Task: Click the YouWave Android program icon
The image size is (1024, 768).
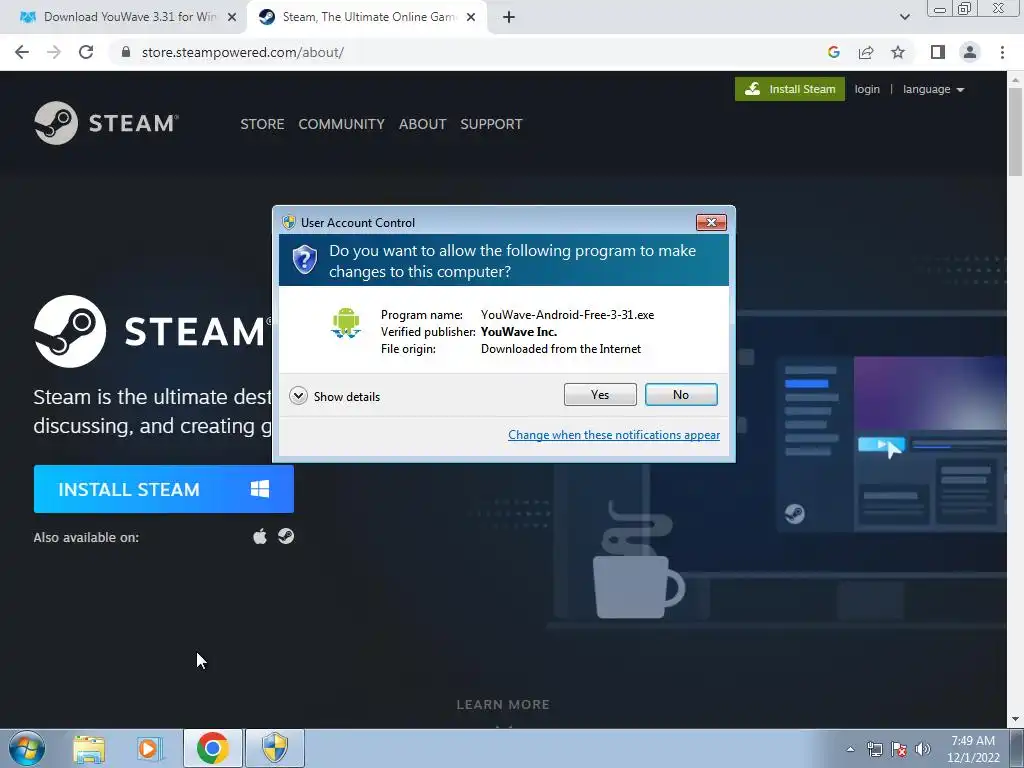Action: pos(345,323)
